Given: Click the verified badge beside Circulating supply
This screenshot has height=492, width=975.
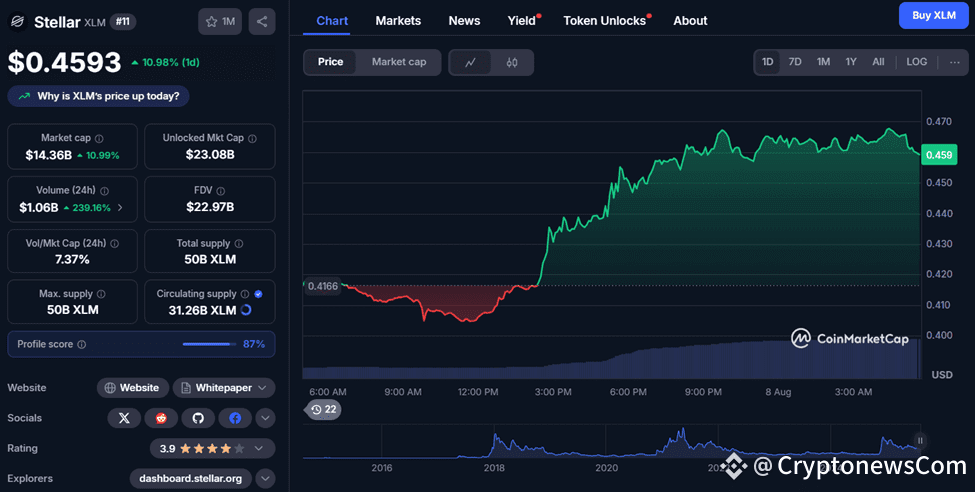Looking at the screenshot, I should [x=259, y=294].
